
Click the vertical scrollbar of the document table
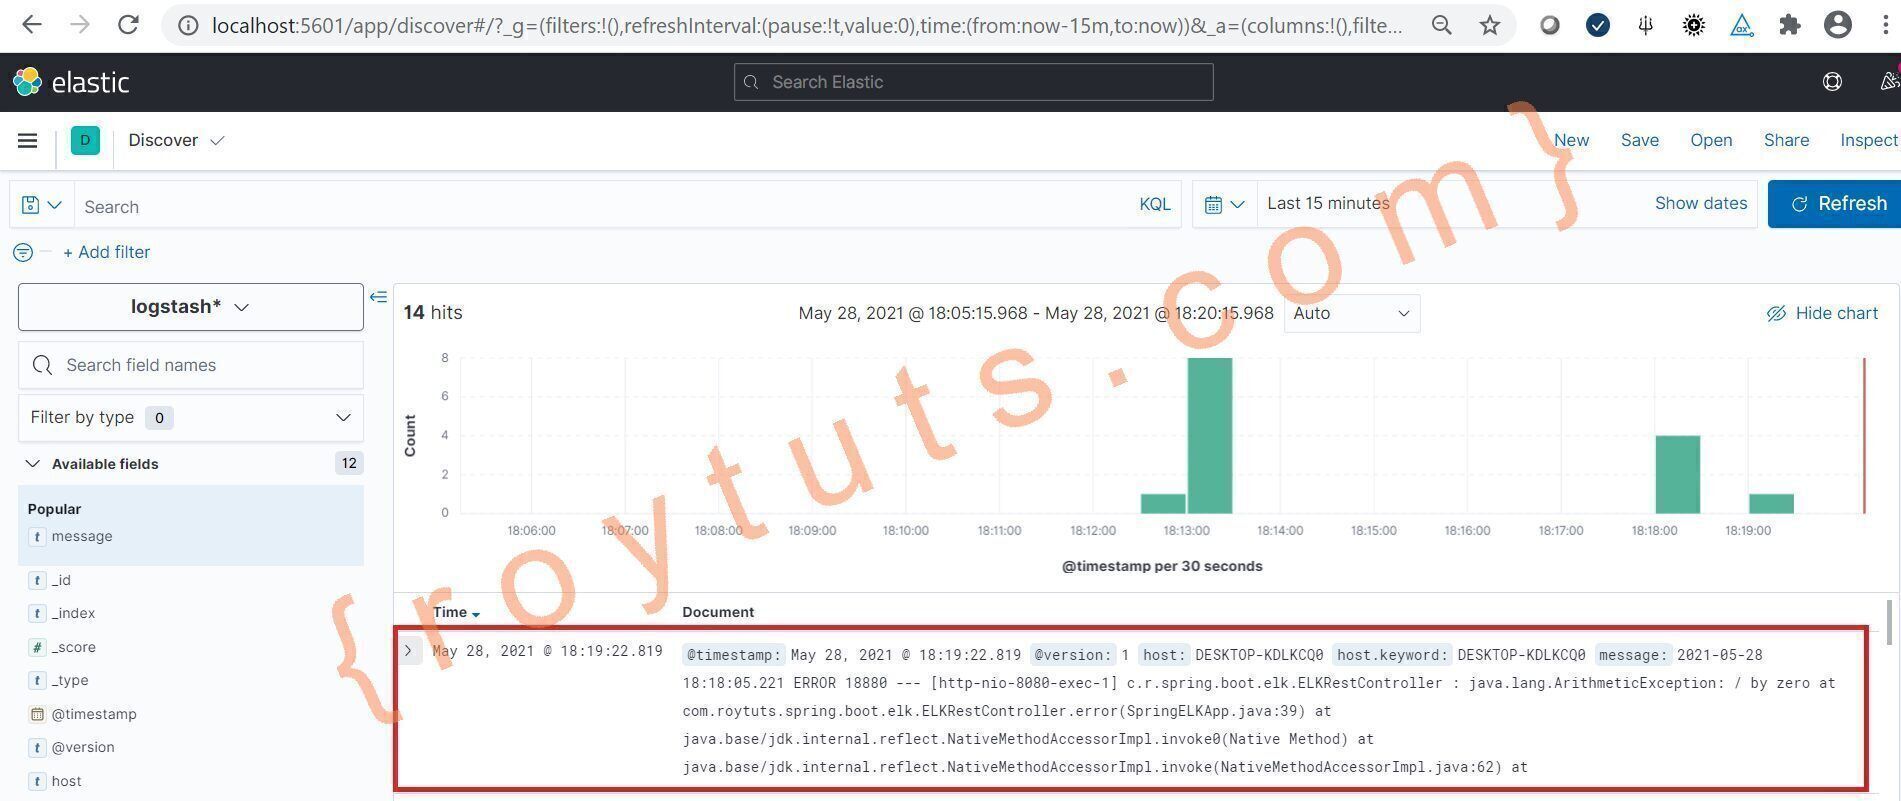(x=1888, y=623)
